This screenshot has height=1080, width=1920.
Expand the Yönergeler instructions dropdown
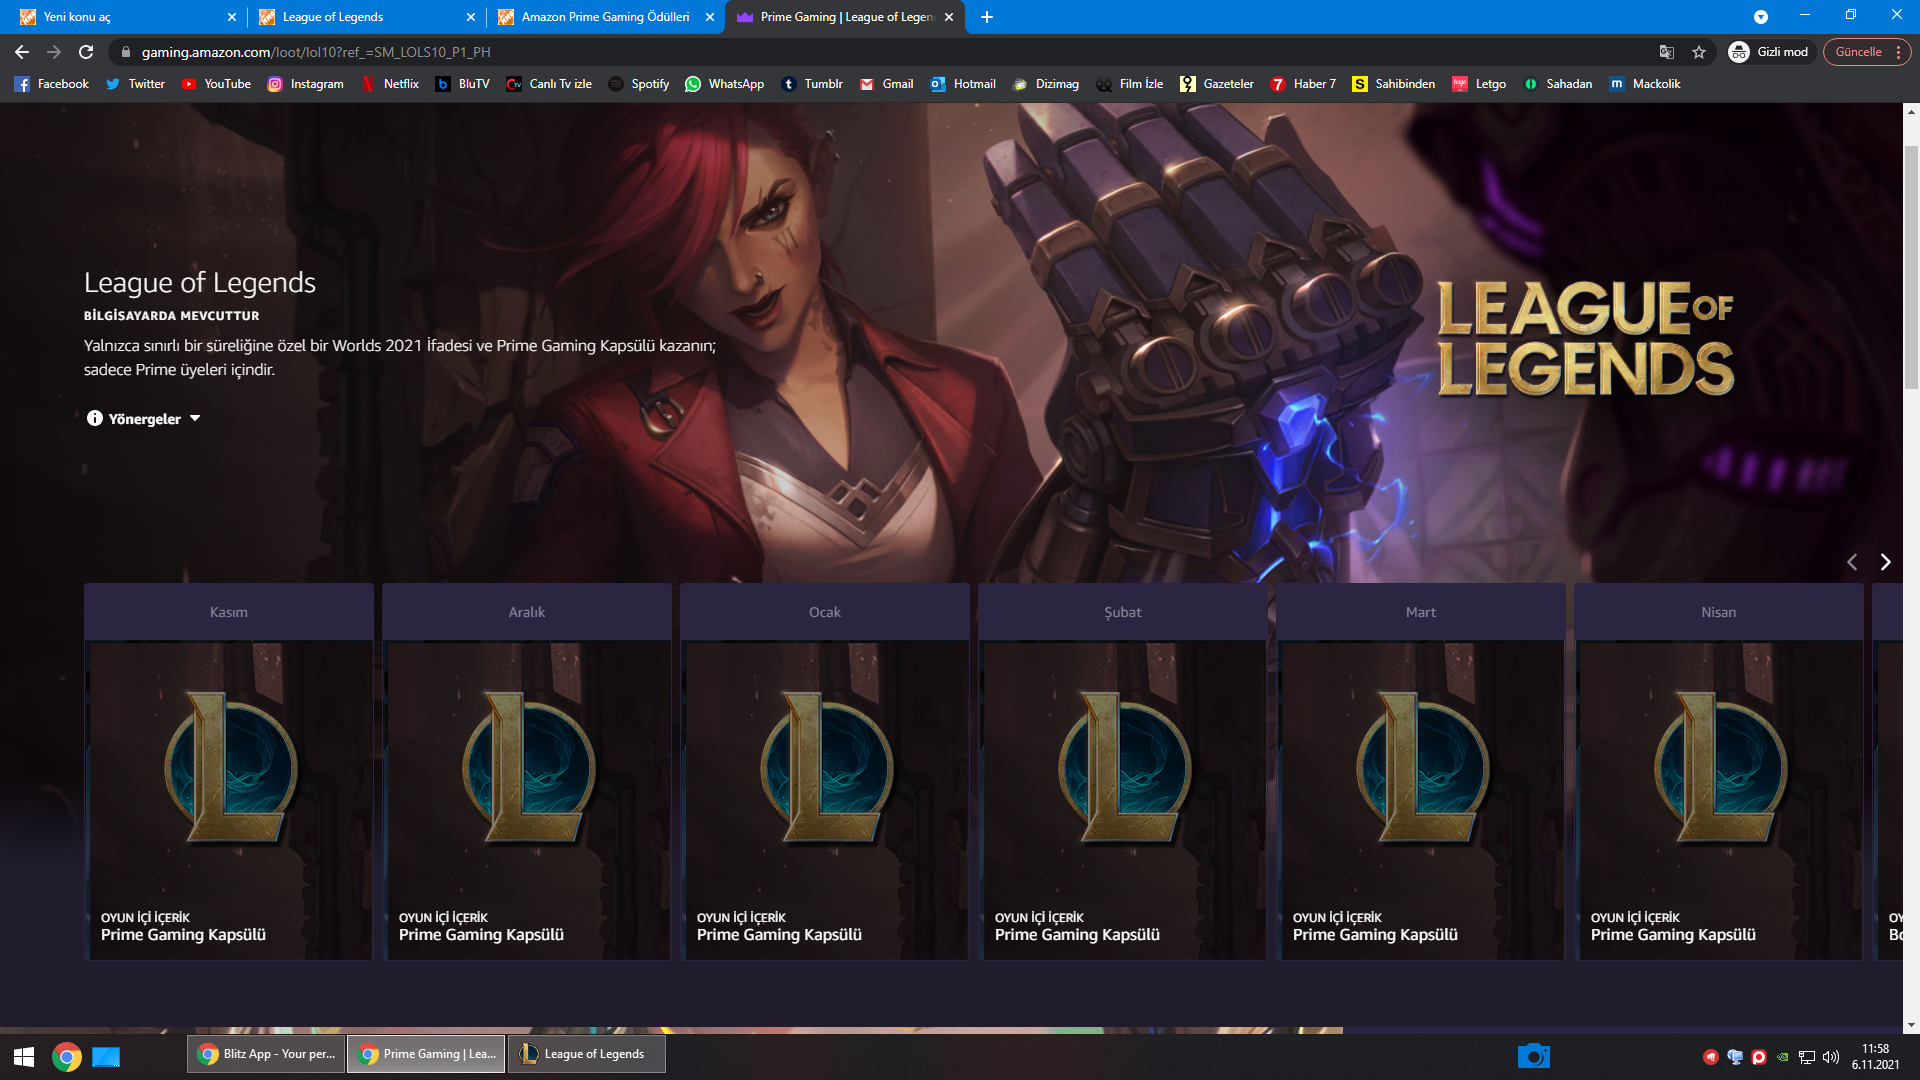point(144,419)
